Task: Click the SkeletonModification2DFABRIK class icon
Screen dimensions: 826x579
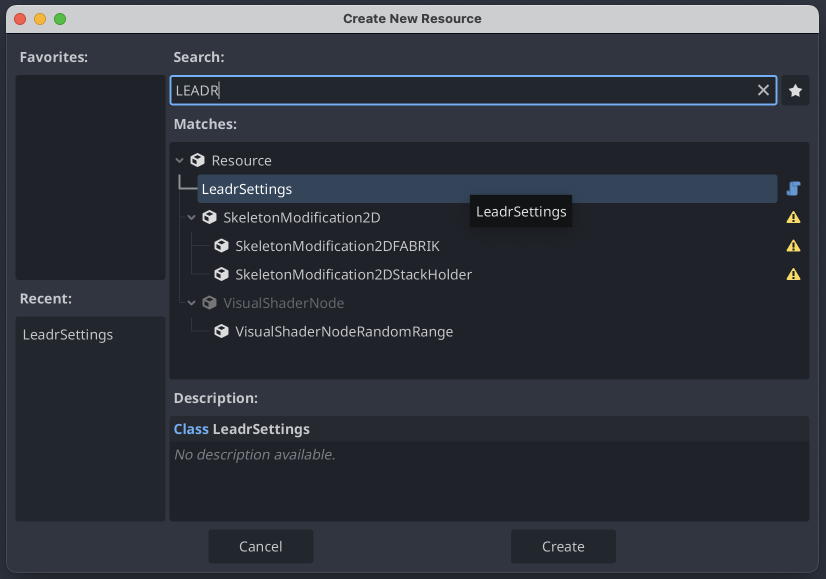Action: click(x=221, y=246)
